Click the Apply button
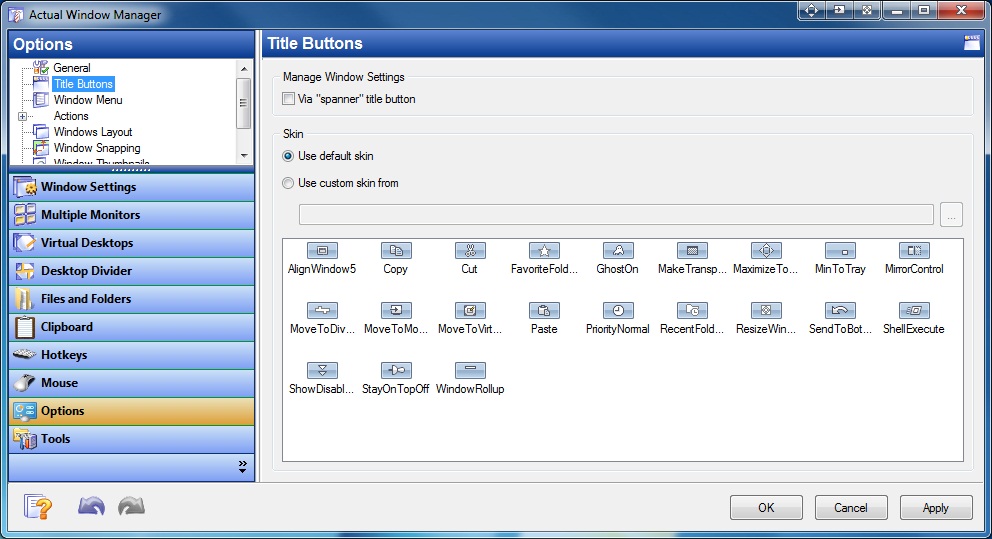 [936, 507]
